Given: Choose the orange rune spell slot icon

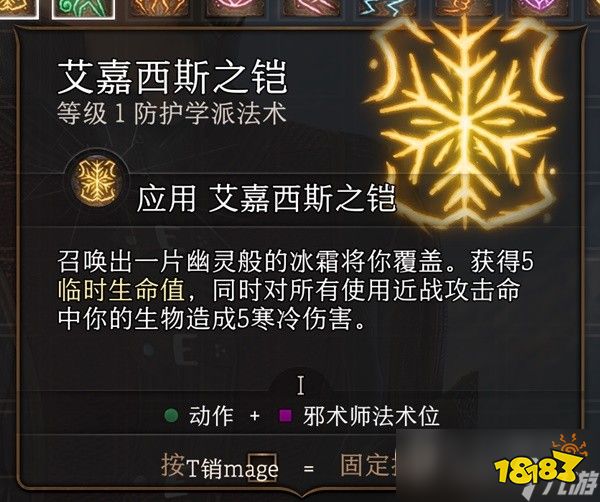Looking at the screenshot, I should [159, 8].
